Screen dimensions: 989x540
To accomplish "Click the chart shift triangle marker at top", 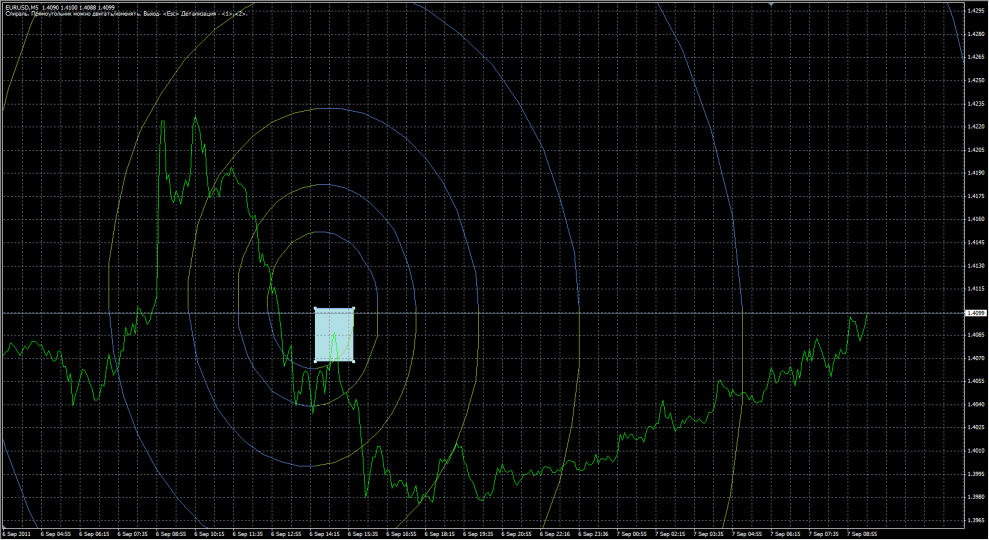I will point(772,4).
